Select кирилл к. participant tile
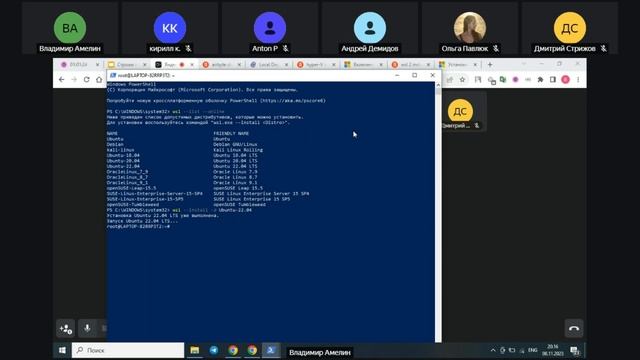The image size is (640, 360). (170, 28)
